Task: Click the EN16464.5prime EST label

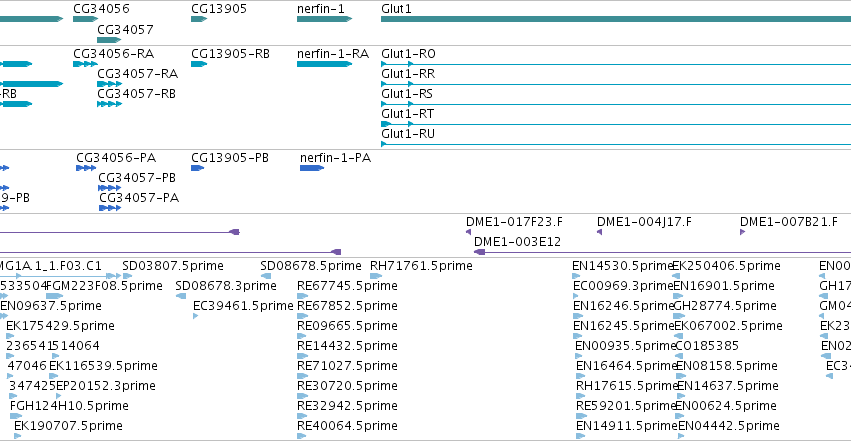Action: point(627,366)
